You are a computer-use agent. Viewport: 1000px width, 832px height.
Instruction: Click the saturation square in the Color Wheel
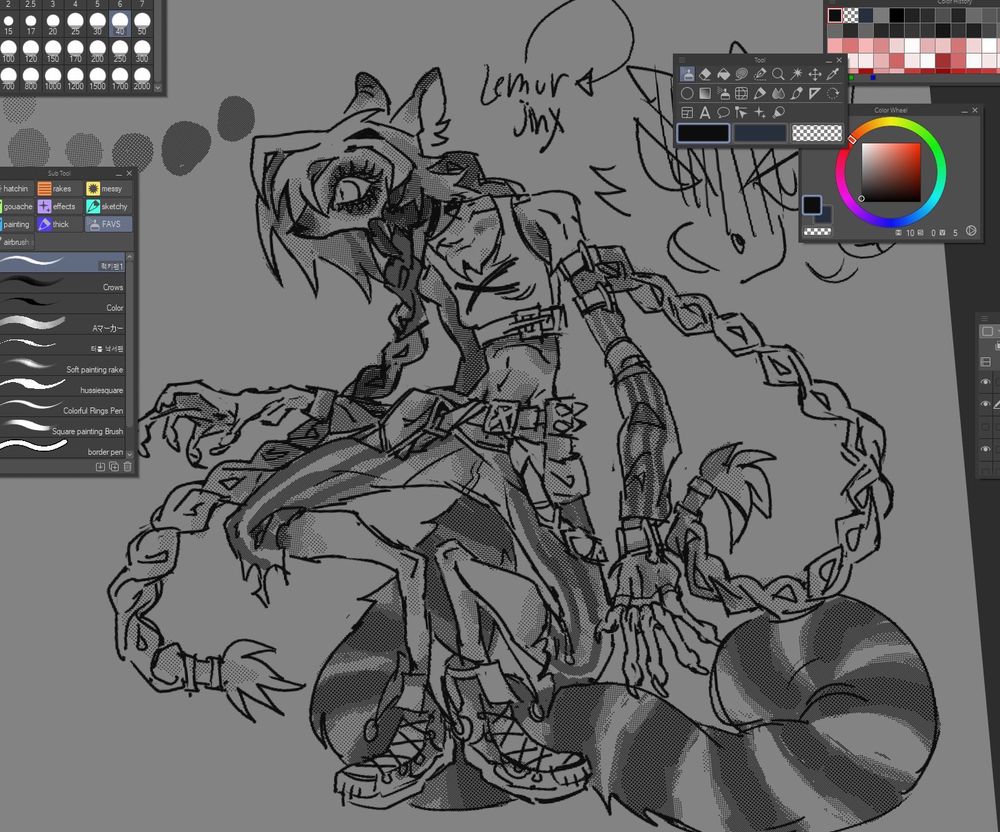891,172
